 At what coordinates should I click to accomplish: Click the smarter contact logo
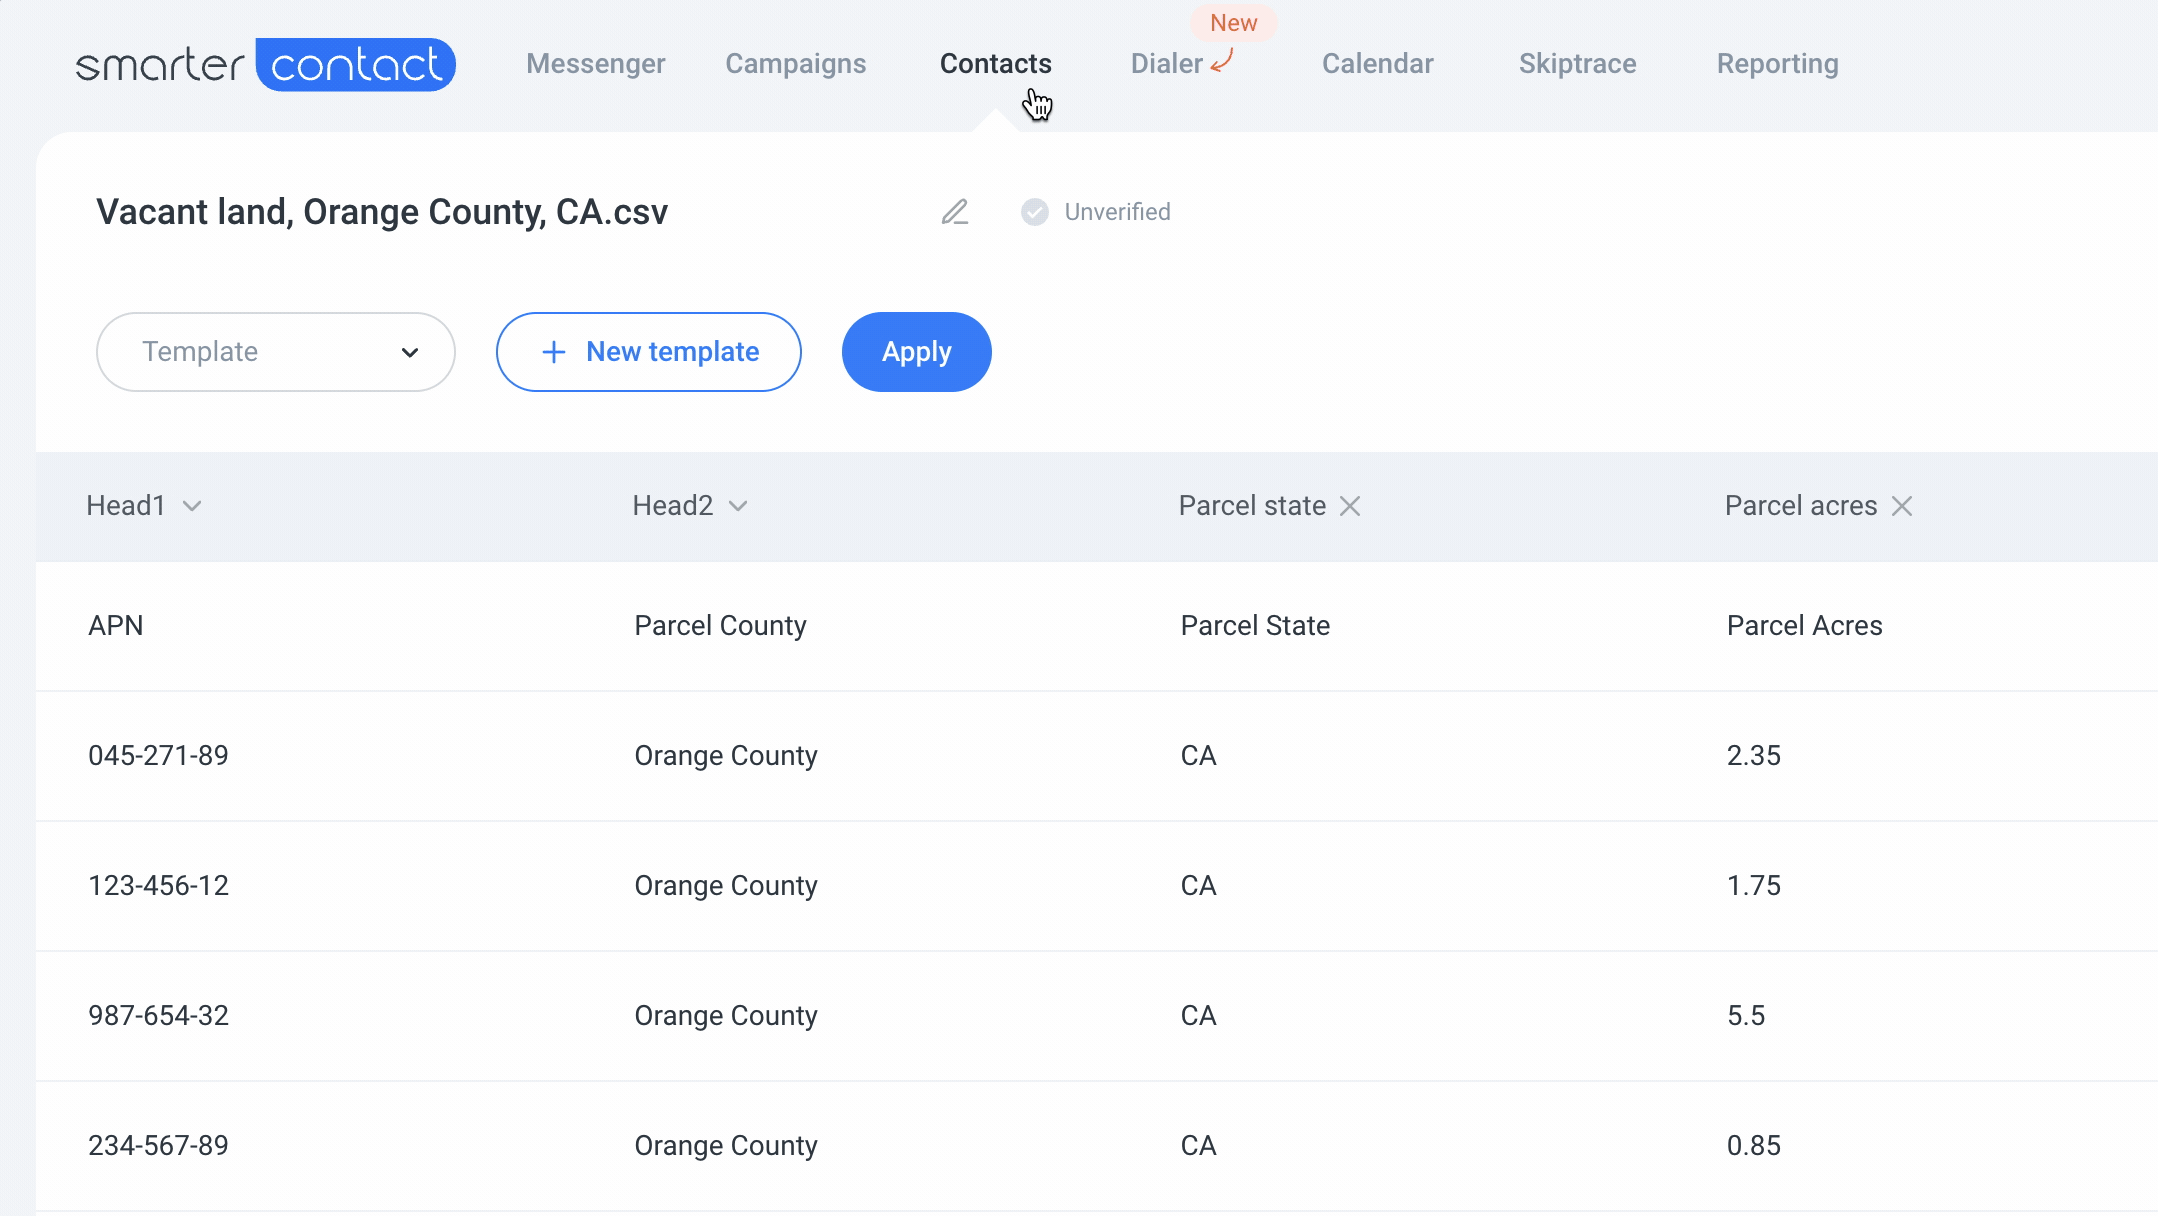pos(266,65)
